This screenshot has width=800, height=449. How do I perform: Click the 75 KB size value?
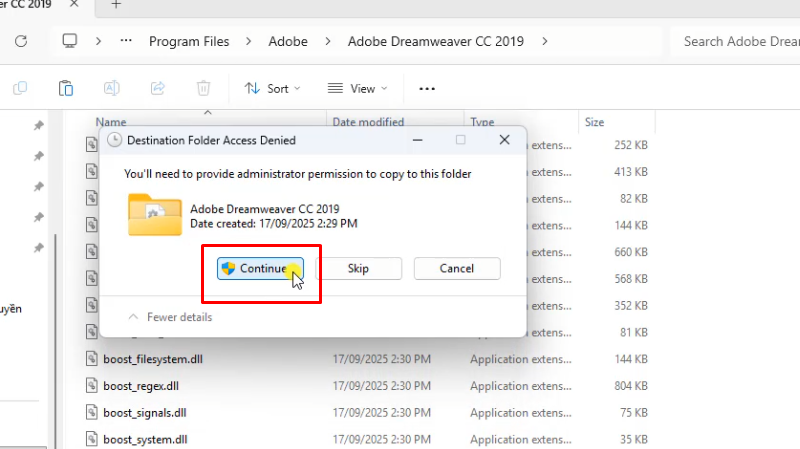634,412
